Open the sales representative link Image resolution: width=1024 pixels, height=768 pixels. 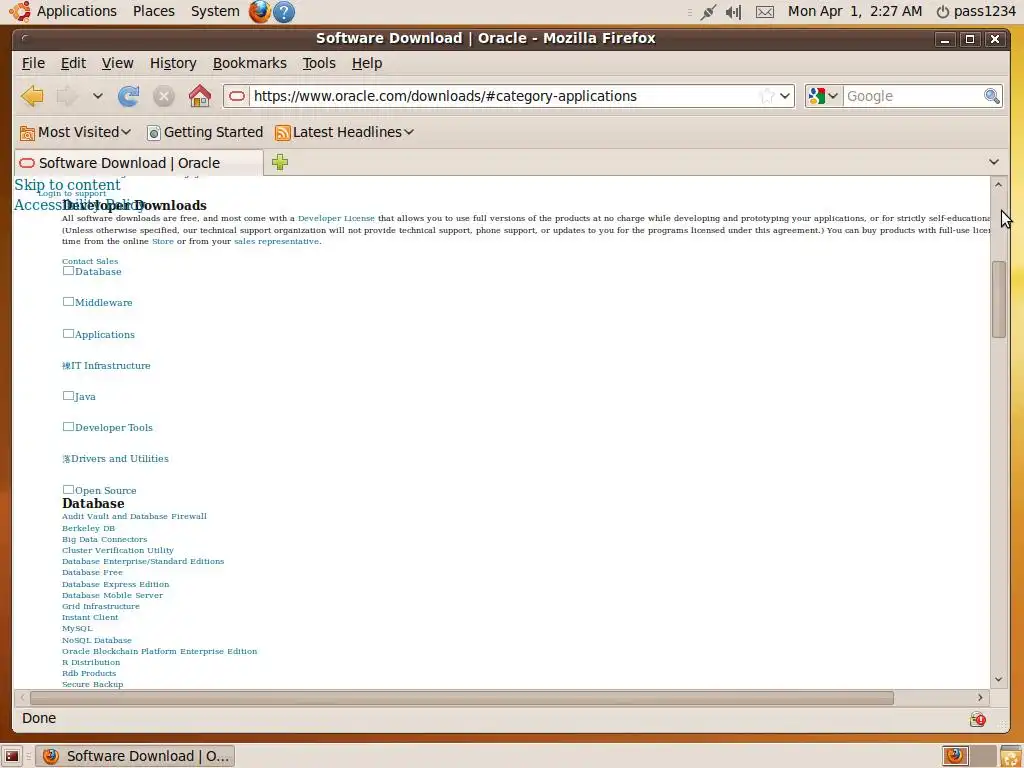tap(277, 241)
